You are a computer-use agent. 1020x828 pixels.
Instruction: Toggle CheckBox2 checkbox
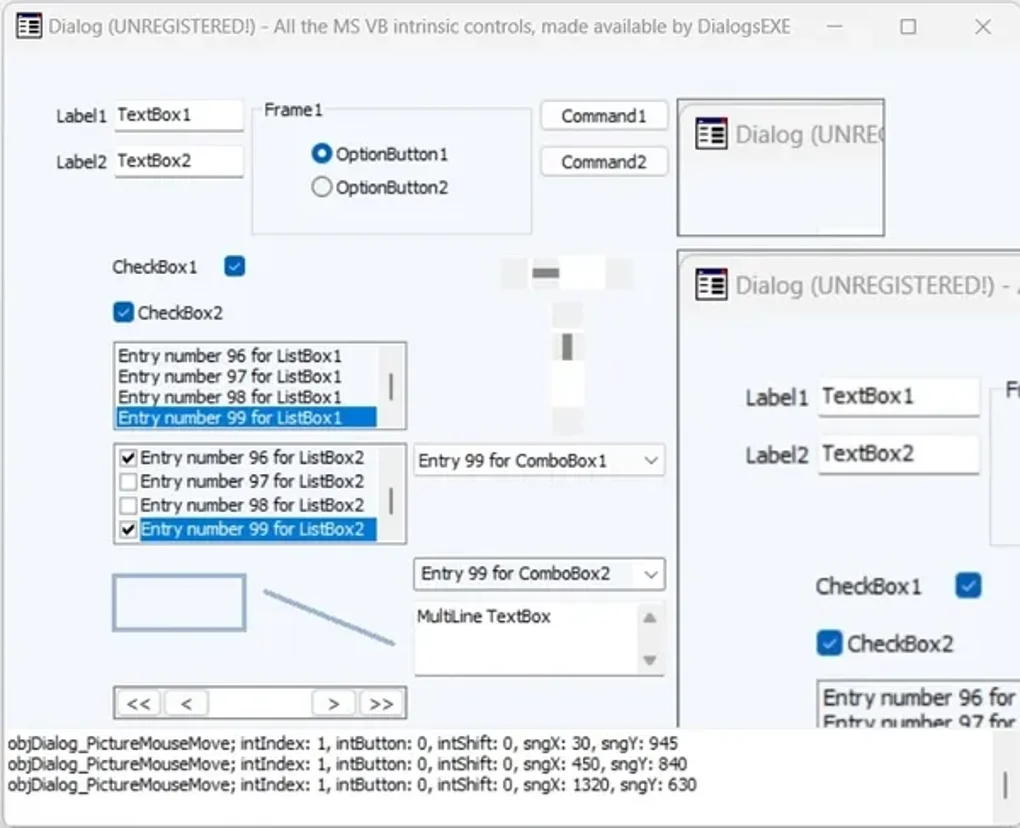coord(123,312)
